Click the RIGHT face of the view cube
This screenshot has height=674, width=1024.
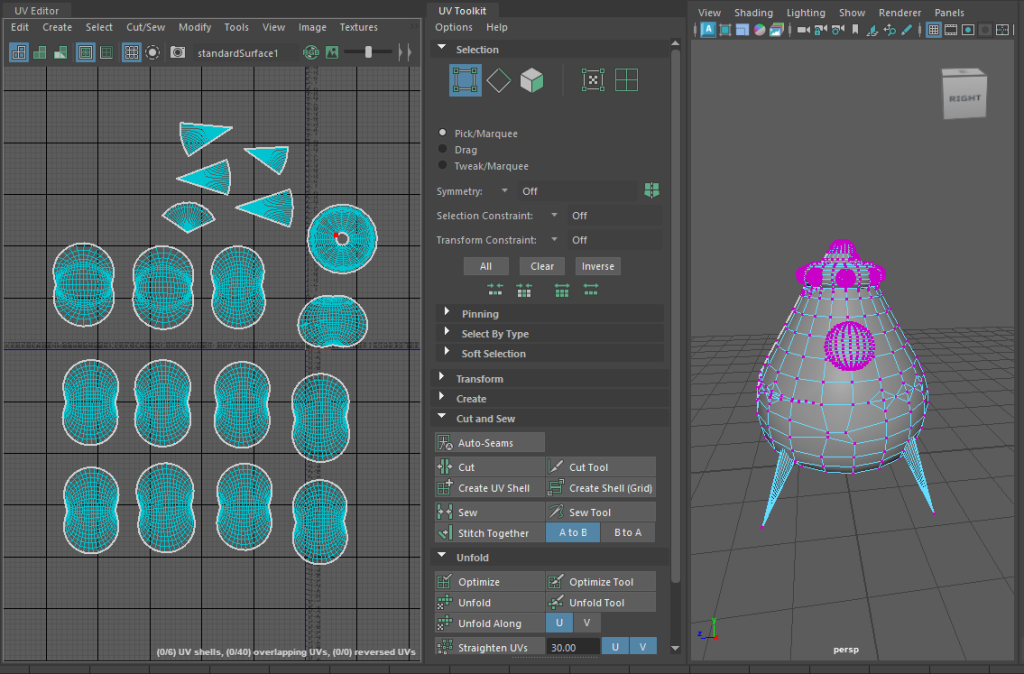(964, 98)
